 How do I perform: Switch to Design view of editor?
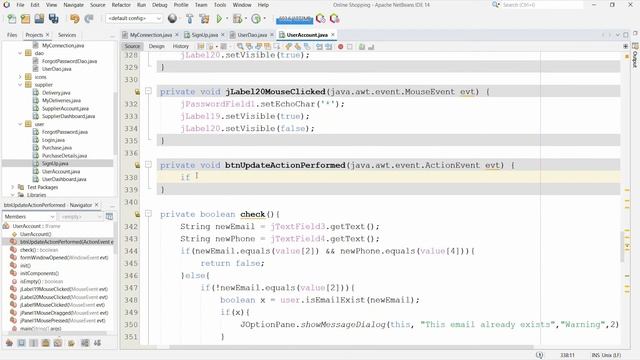pyautogui.click(x=156, y=47)
